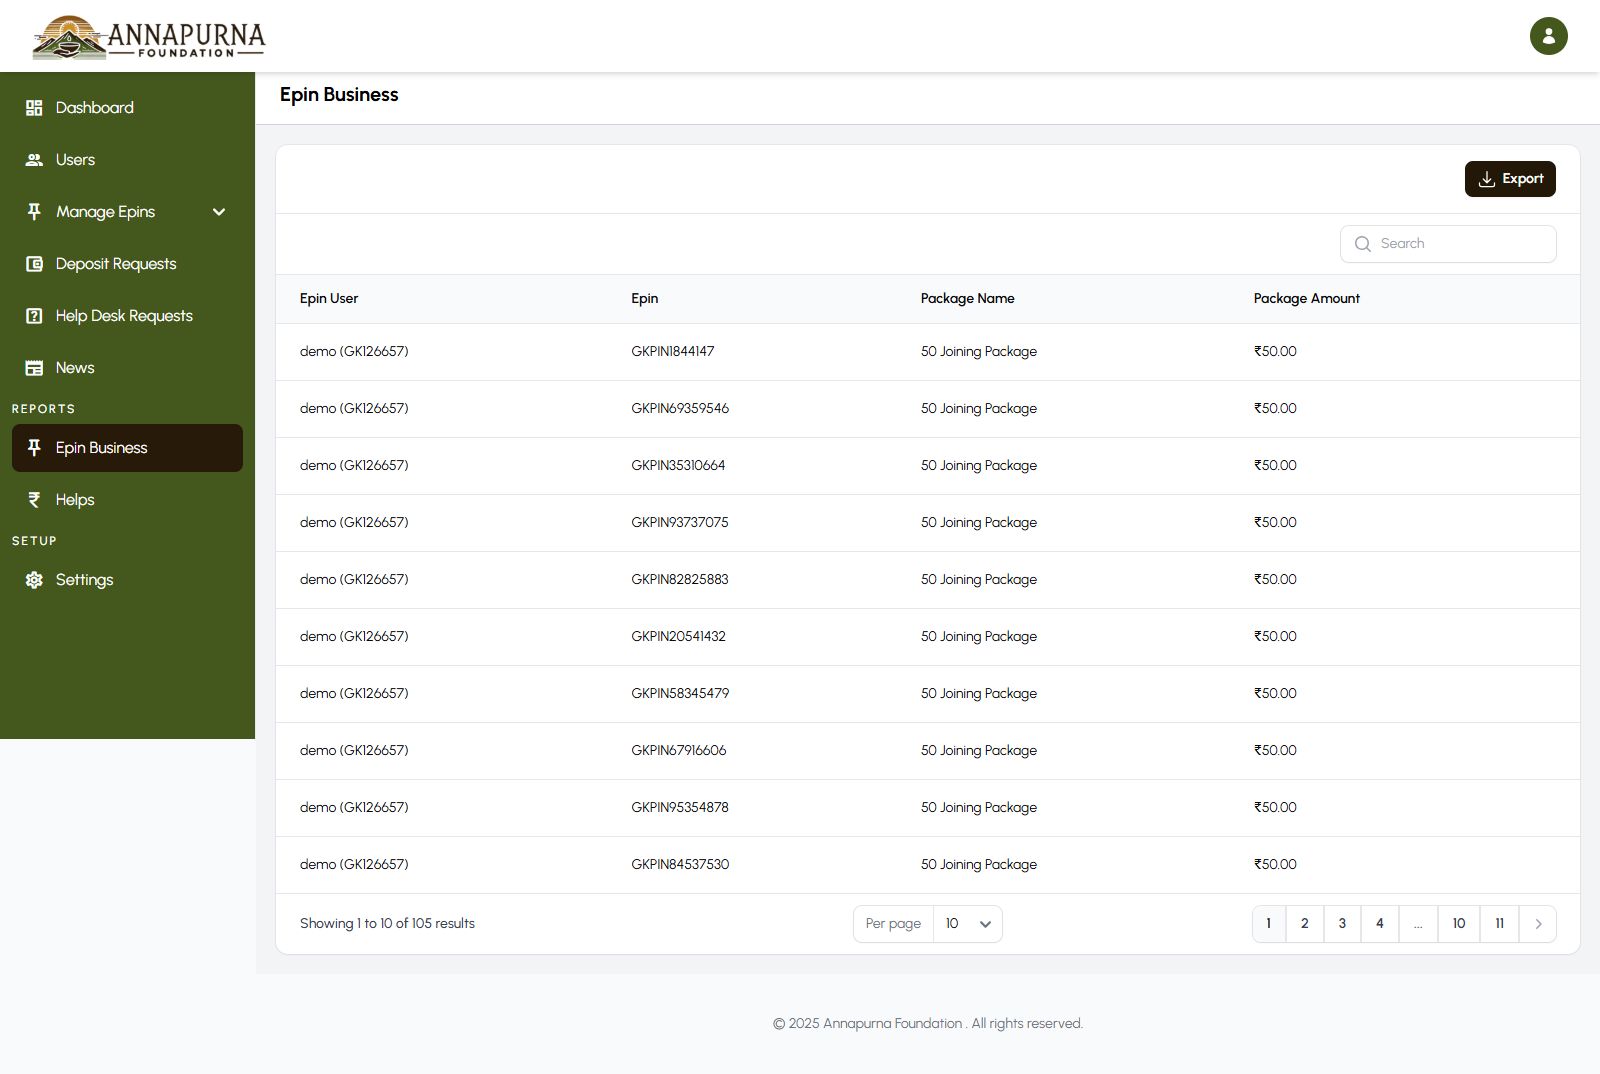Screen dimensions: 1600x1074
Task: Expand the Manage Epins submenu chevron
Action: pos(219,212)
